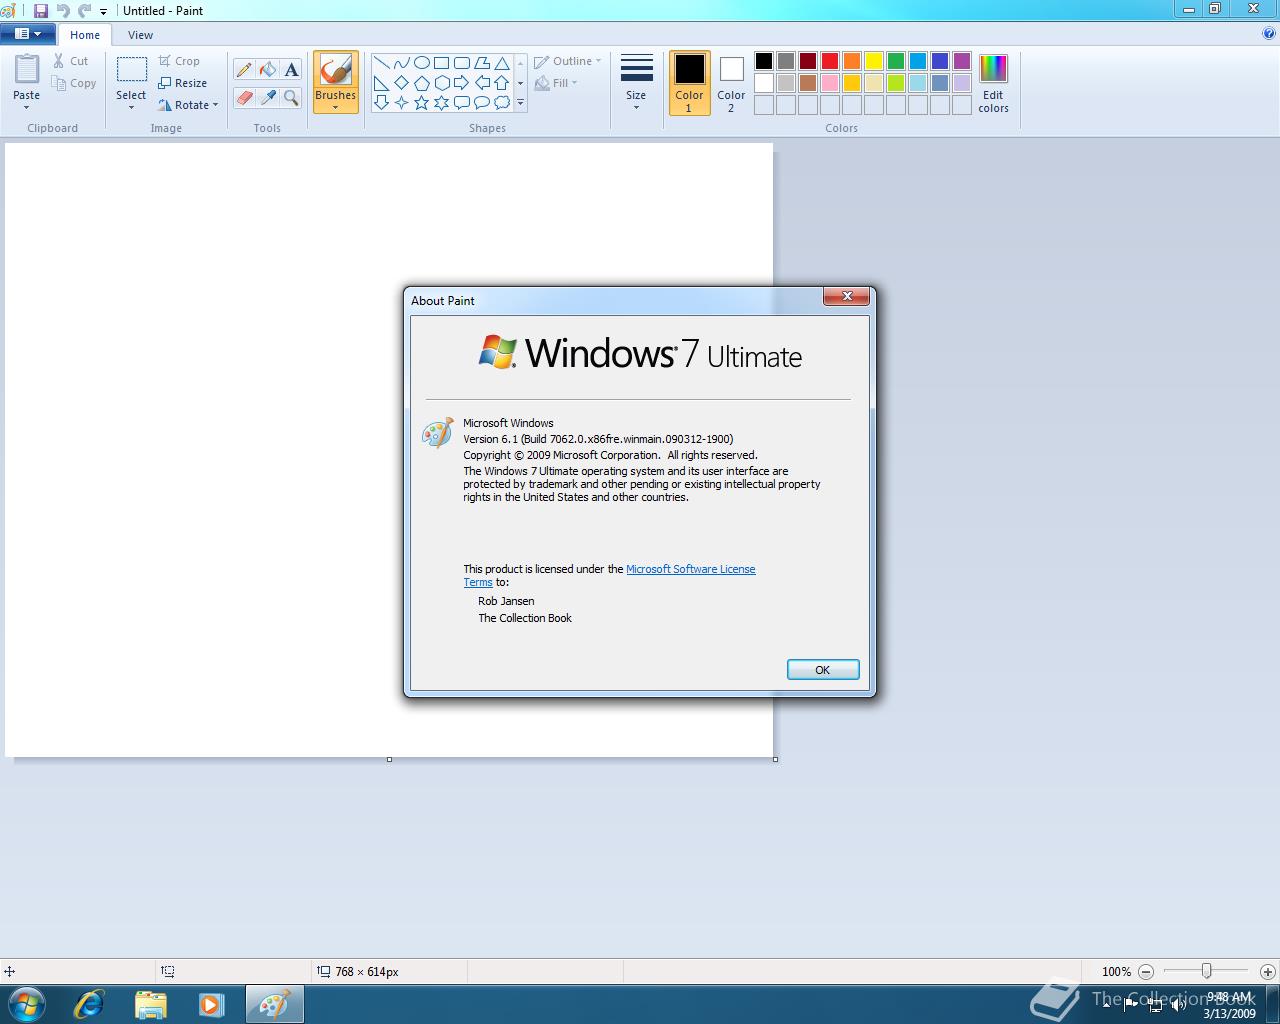Choose the Heart-like cloud callout shape
Viewport: 1280px width, 1024px height.
coord(502,102)
